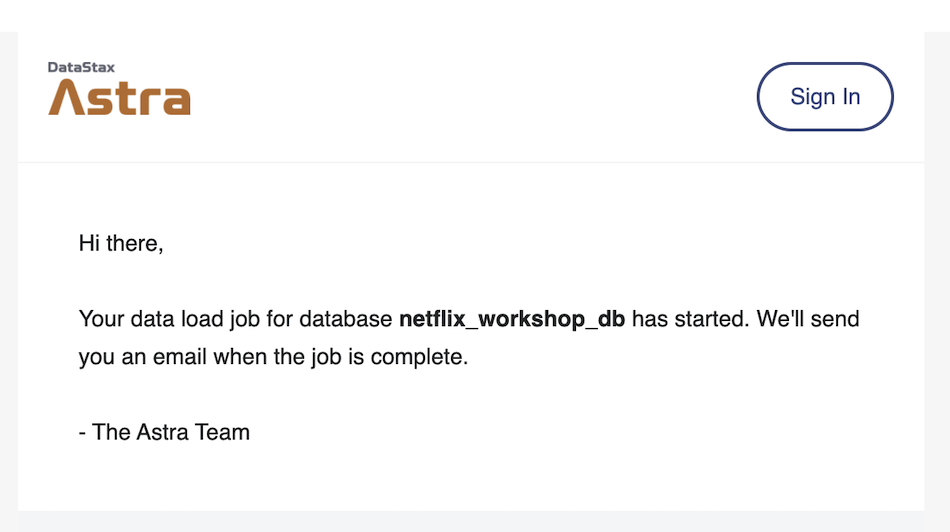
Task: Click the '- The Astra Team' signature
Action: tap(164, 432)
